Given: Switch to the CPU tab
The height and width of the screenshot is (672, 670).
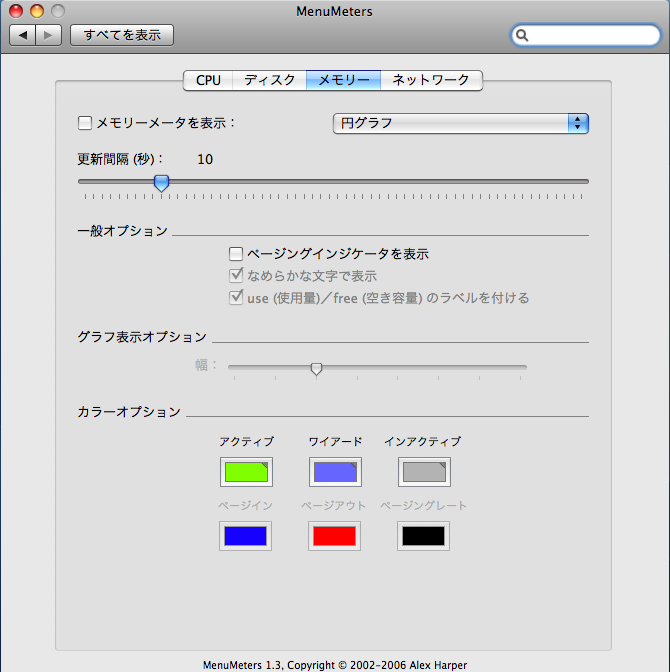Looking at the screenshot, I should (208, 80).
